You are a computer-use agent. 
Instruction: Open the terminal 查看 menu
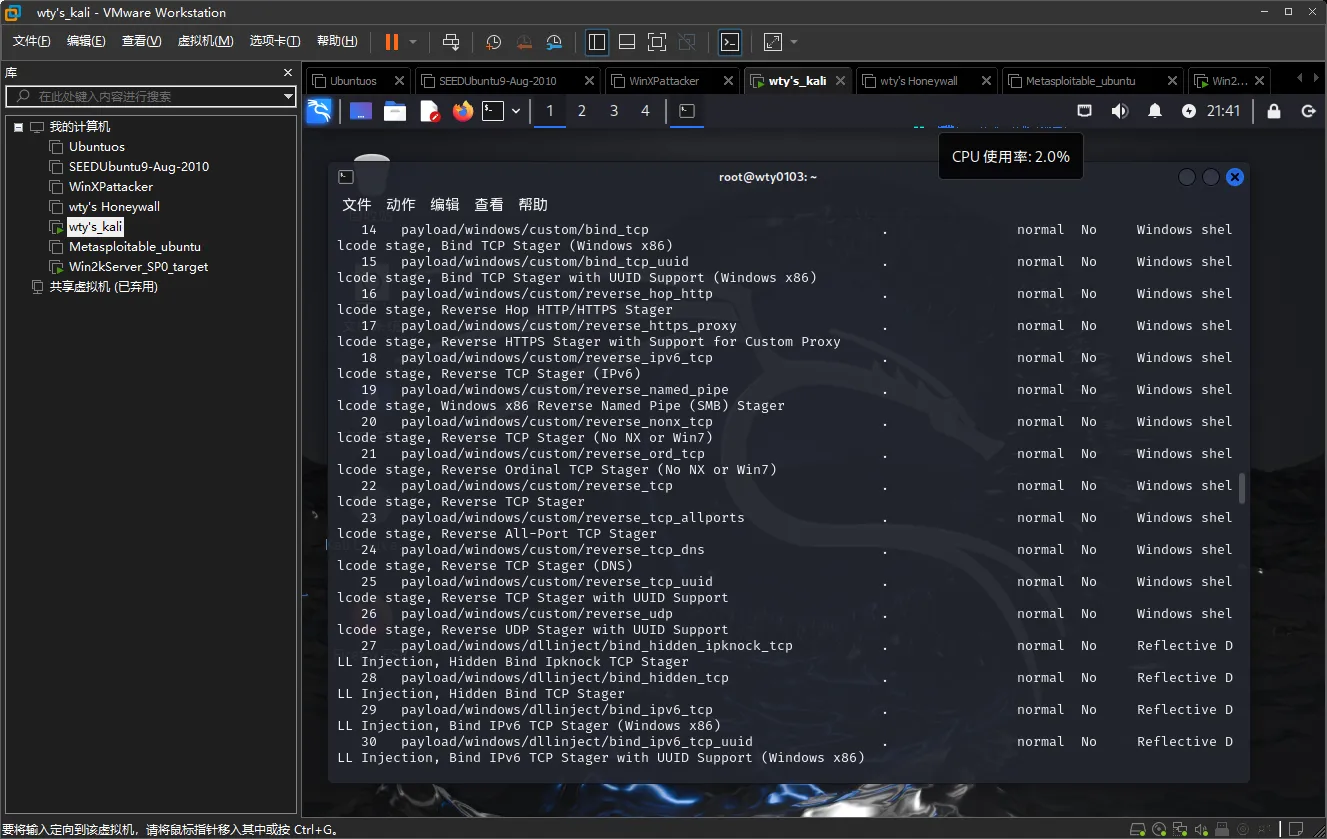click(x=489, y=204)
